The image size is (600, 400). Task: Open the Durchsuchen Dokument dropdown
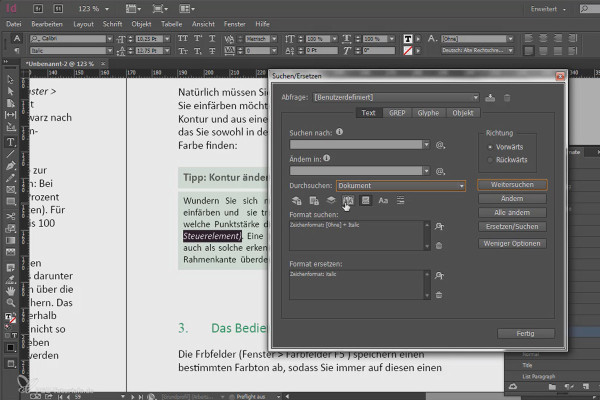401,186
